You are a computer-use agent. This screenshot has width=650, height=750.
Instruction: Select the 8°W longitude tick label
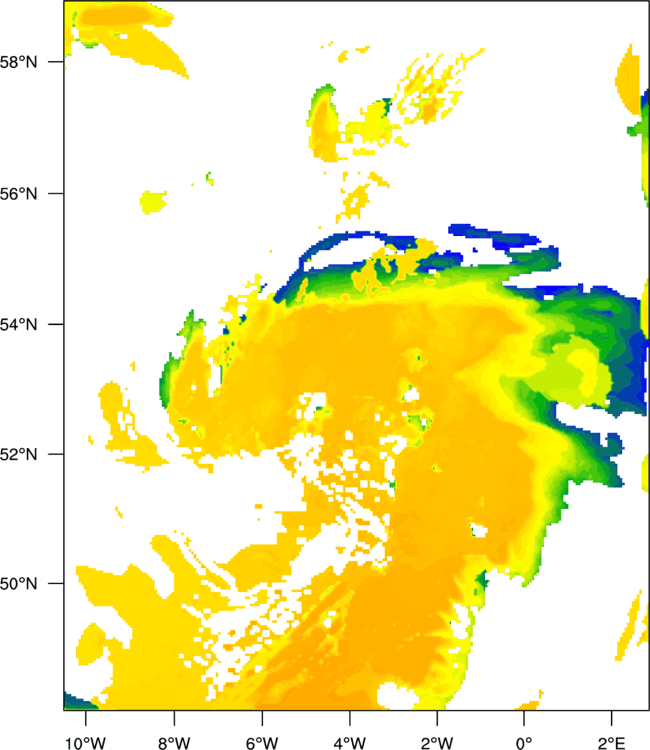point(174,741)
